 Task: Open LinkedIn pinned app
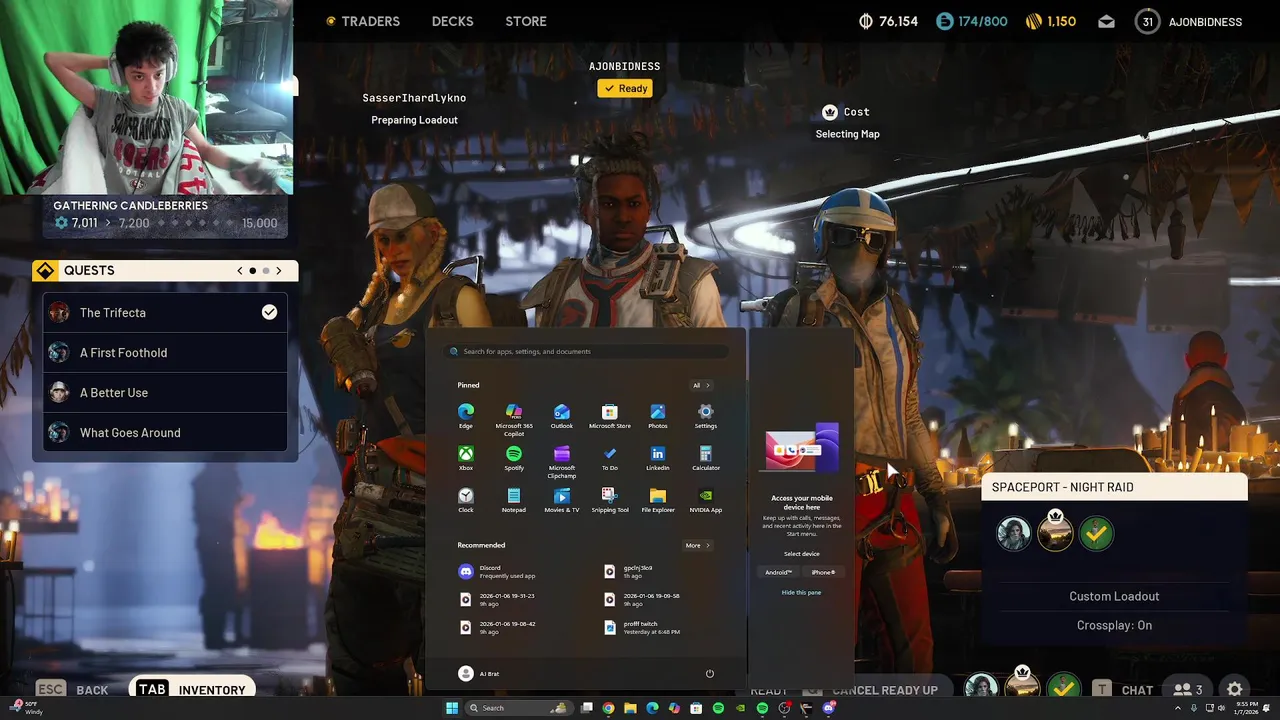[658, 458]
